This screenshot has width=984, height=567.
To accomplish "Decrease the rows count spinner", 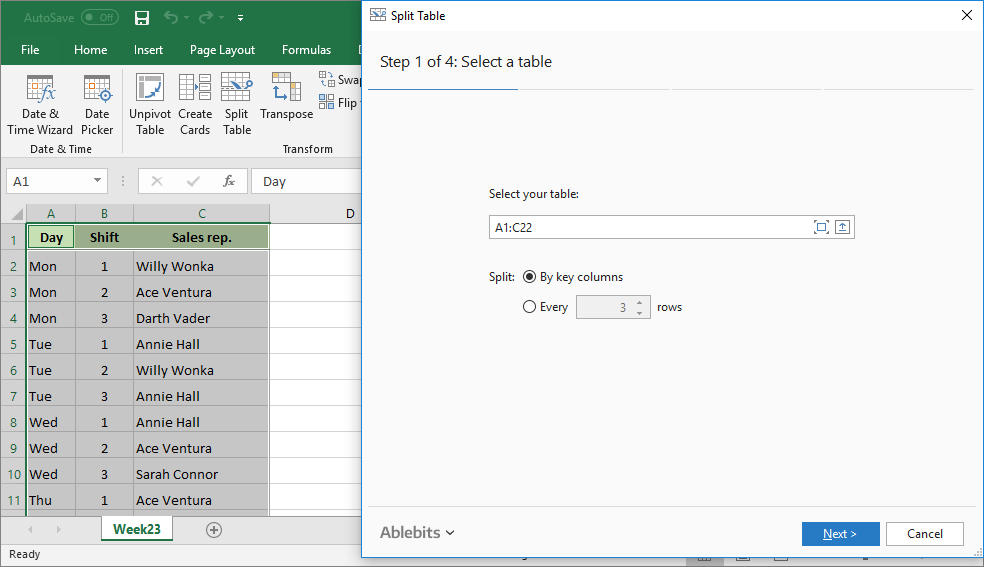I will (639, 312).
